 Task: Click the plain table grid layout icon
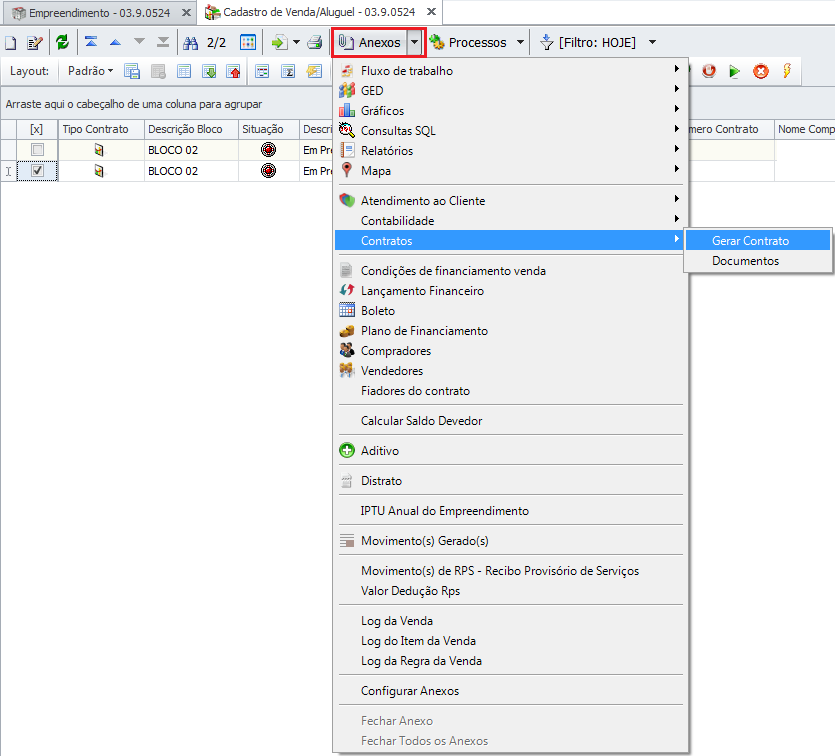[x=184, y=71]
